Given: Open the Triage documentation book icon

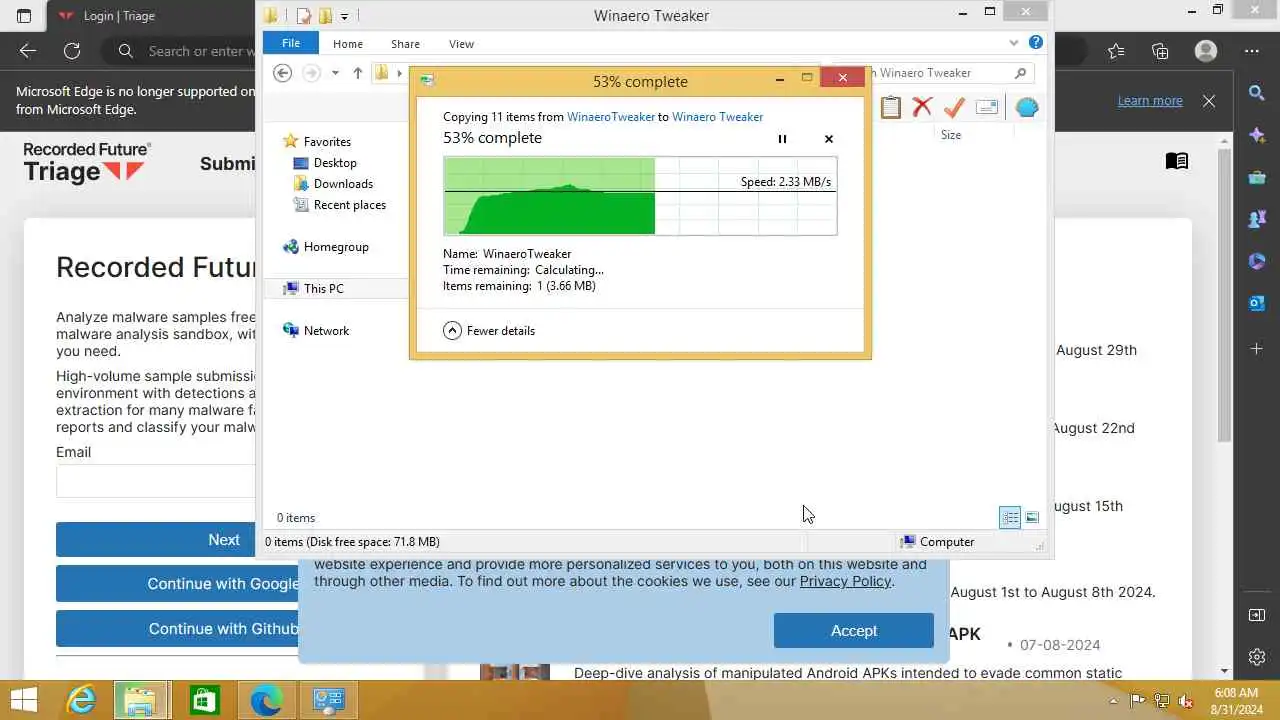Looking at the screenshot, I should (x=1177, y=162).
